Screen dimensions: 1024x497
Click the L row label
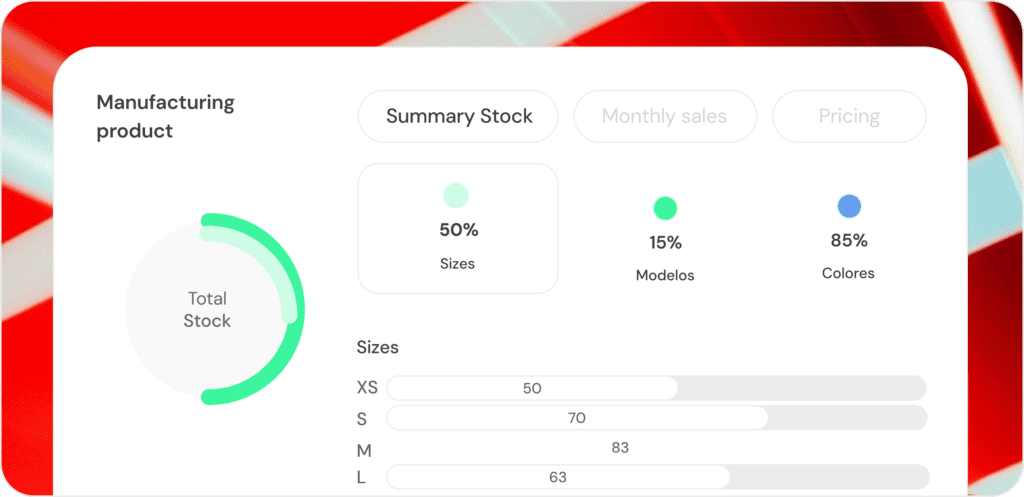(361, 478)
